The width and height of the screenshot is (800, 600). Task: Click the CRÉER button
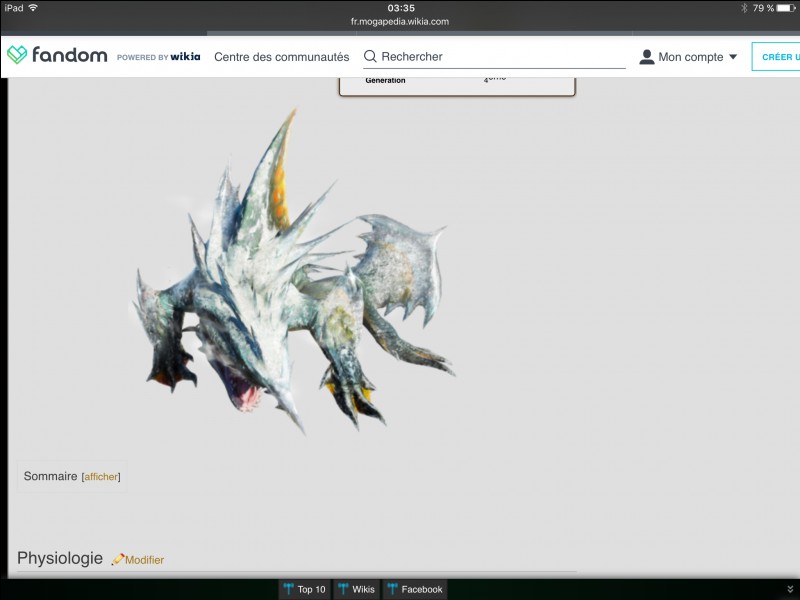click(776, 57)
